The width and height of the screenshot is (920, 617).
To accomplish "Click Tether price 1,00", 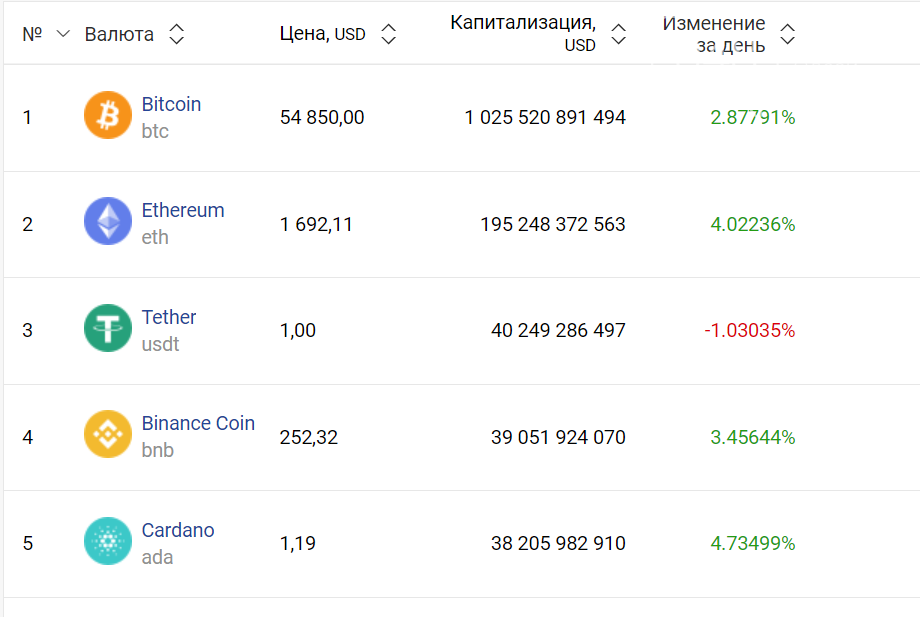I will 297,330.
